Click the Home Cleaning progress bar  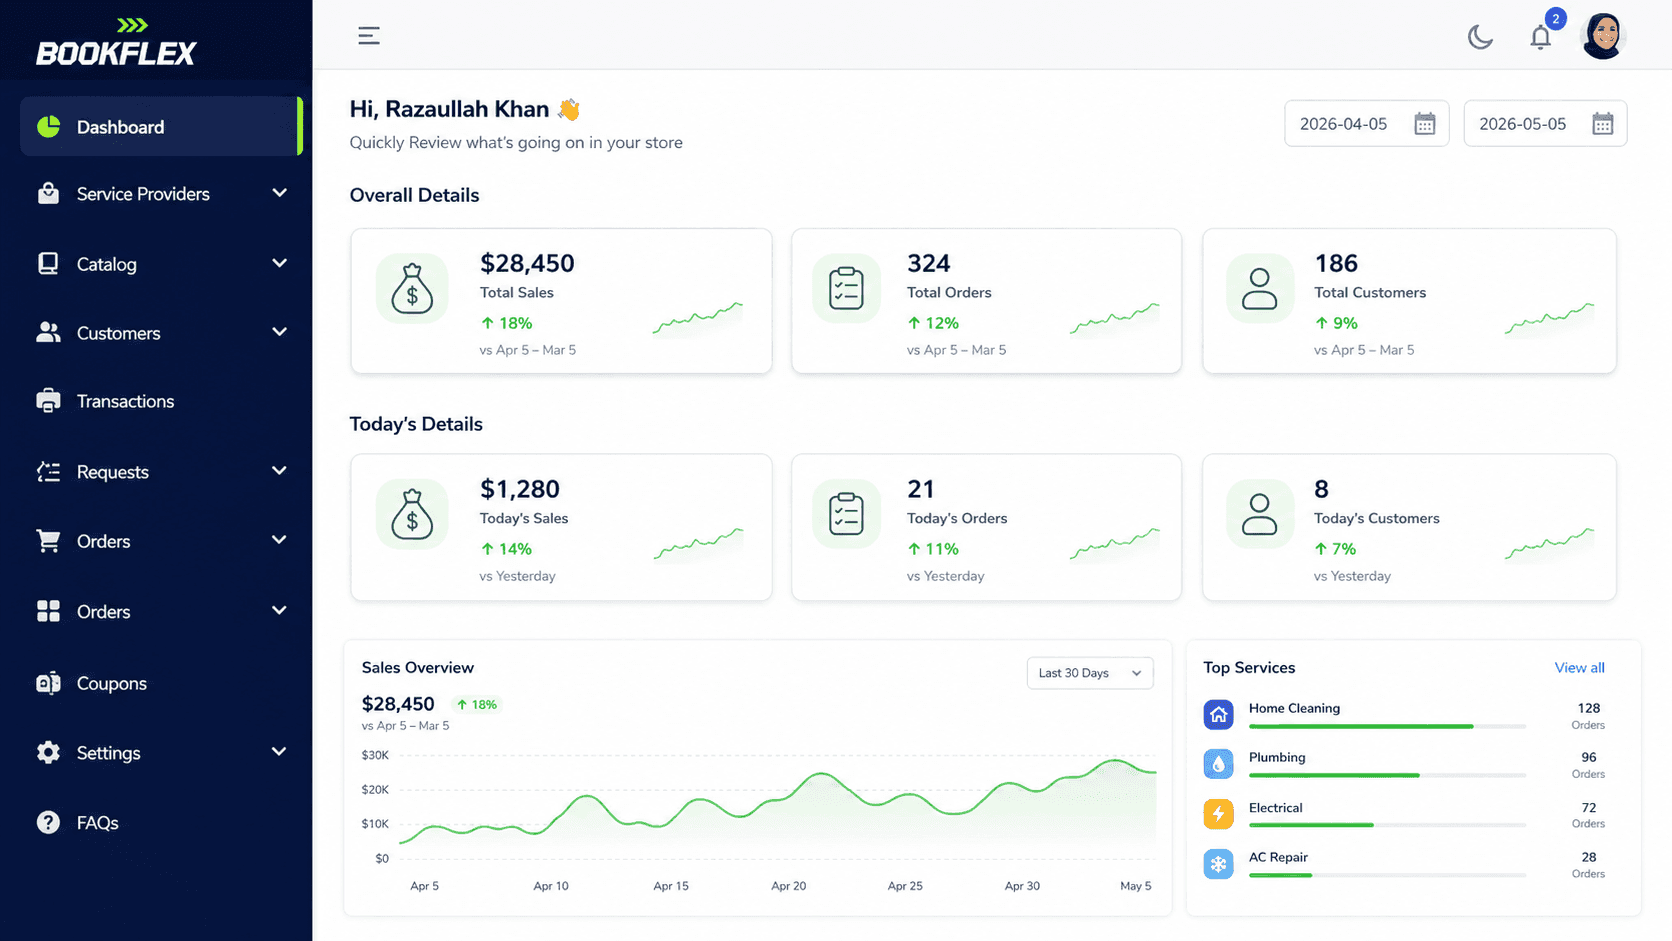pos(1387,726)
